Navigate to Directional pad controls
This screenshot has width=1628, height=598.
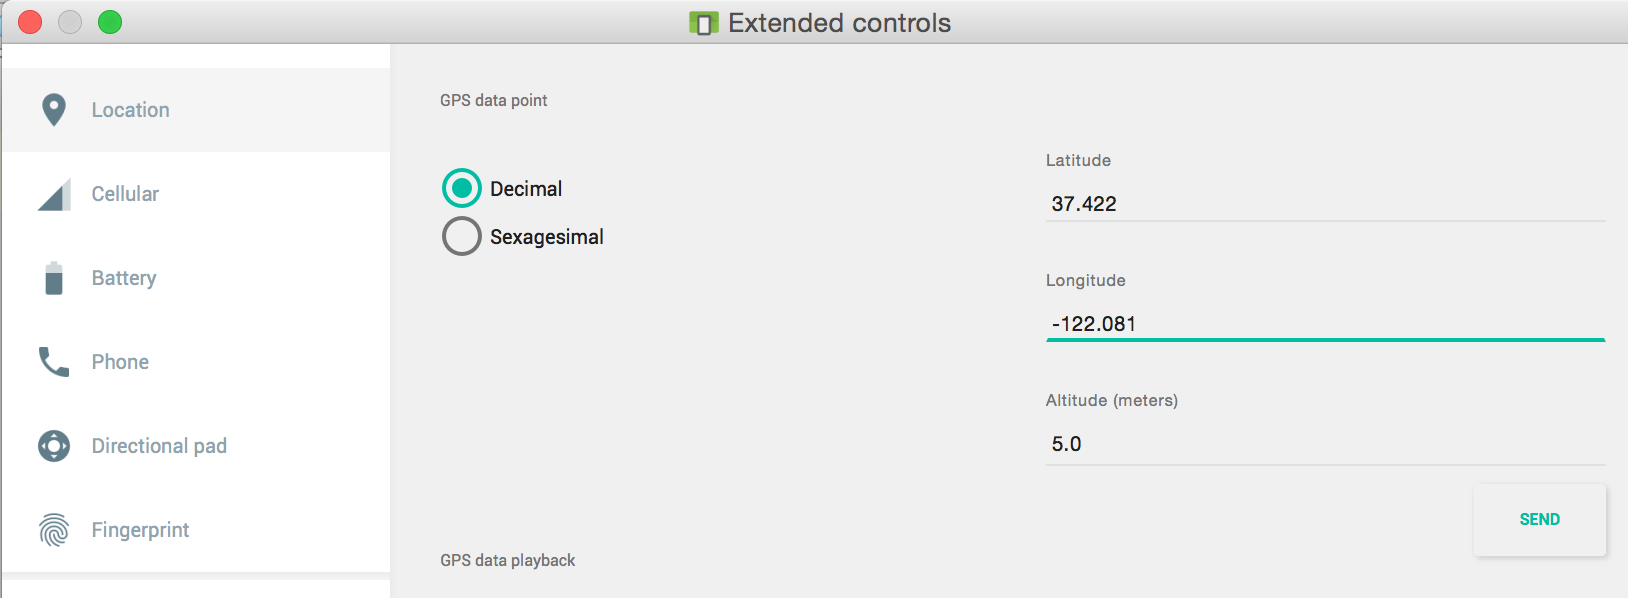click(x=159, y=445)
